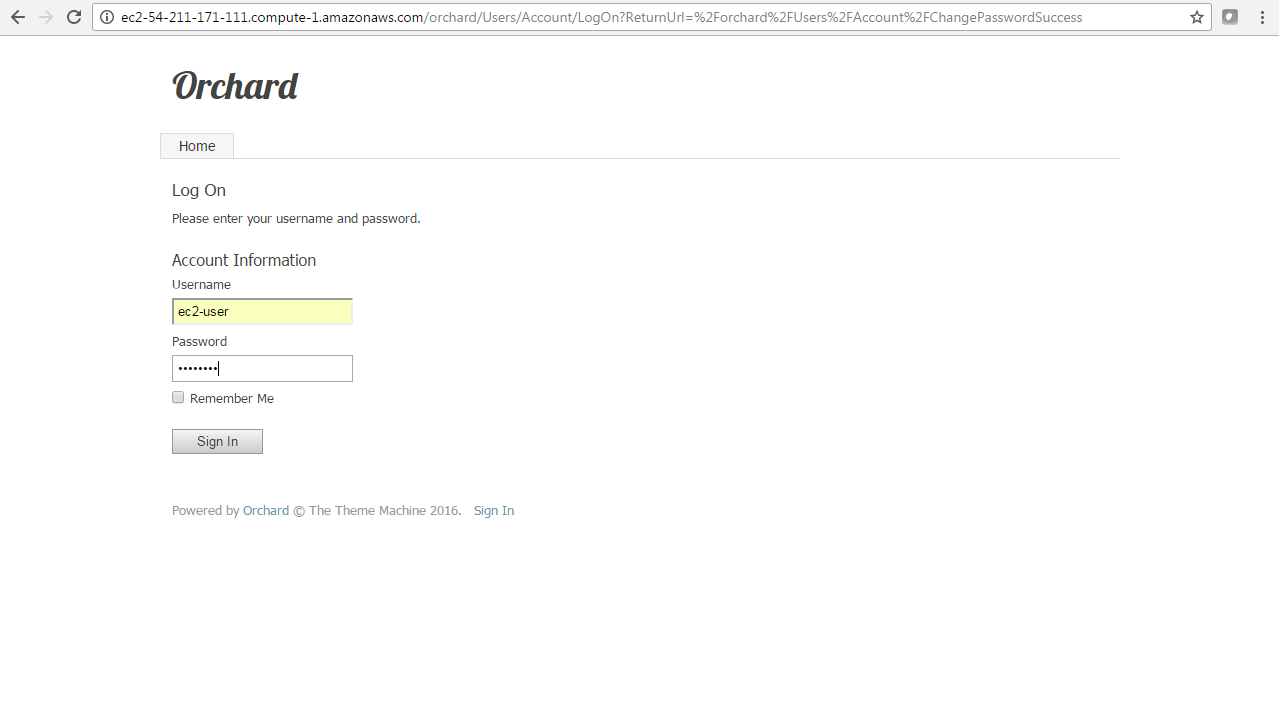
Task: Click the Account Information heading
Action: click(x=243, y=260)
